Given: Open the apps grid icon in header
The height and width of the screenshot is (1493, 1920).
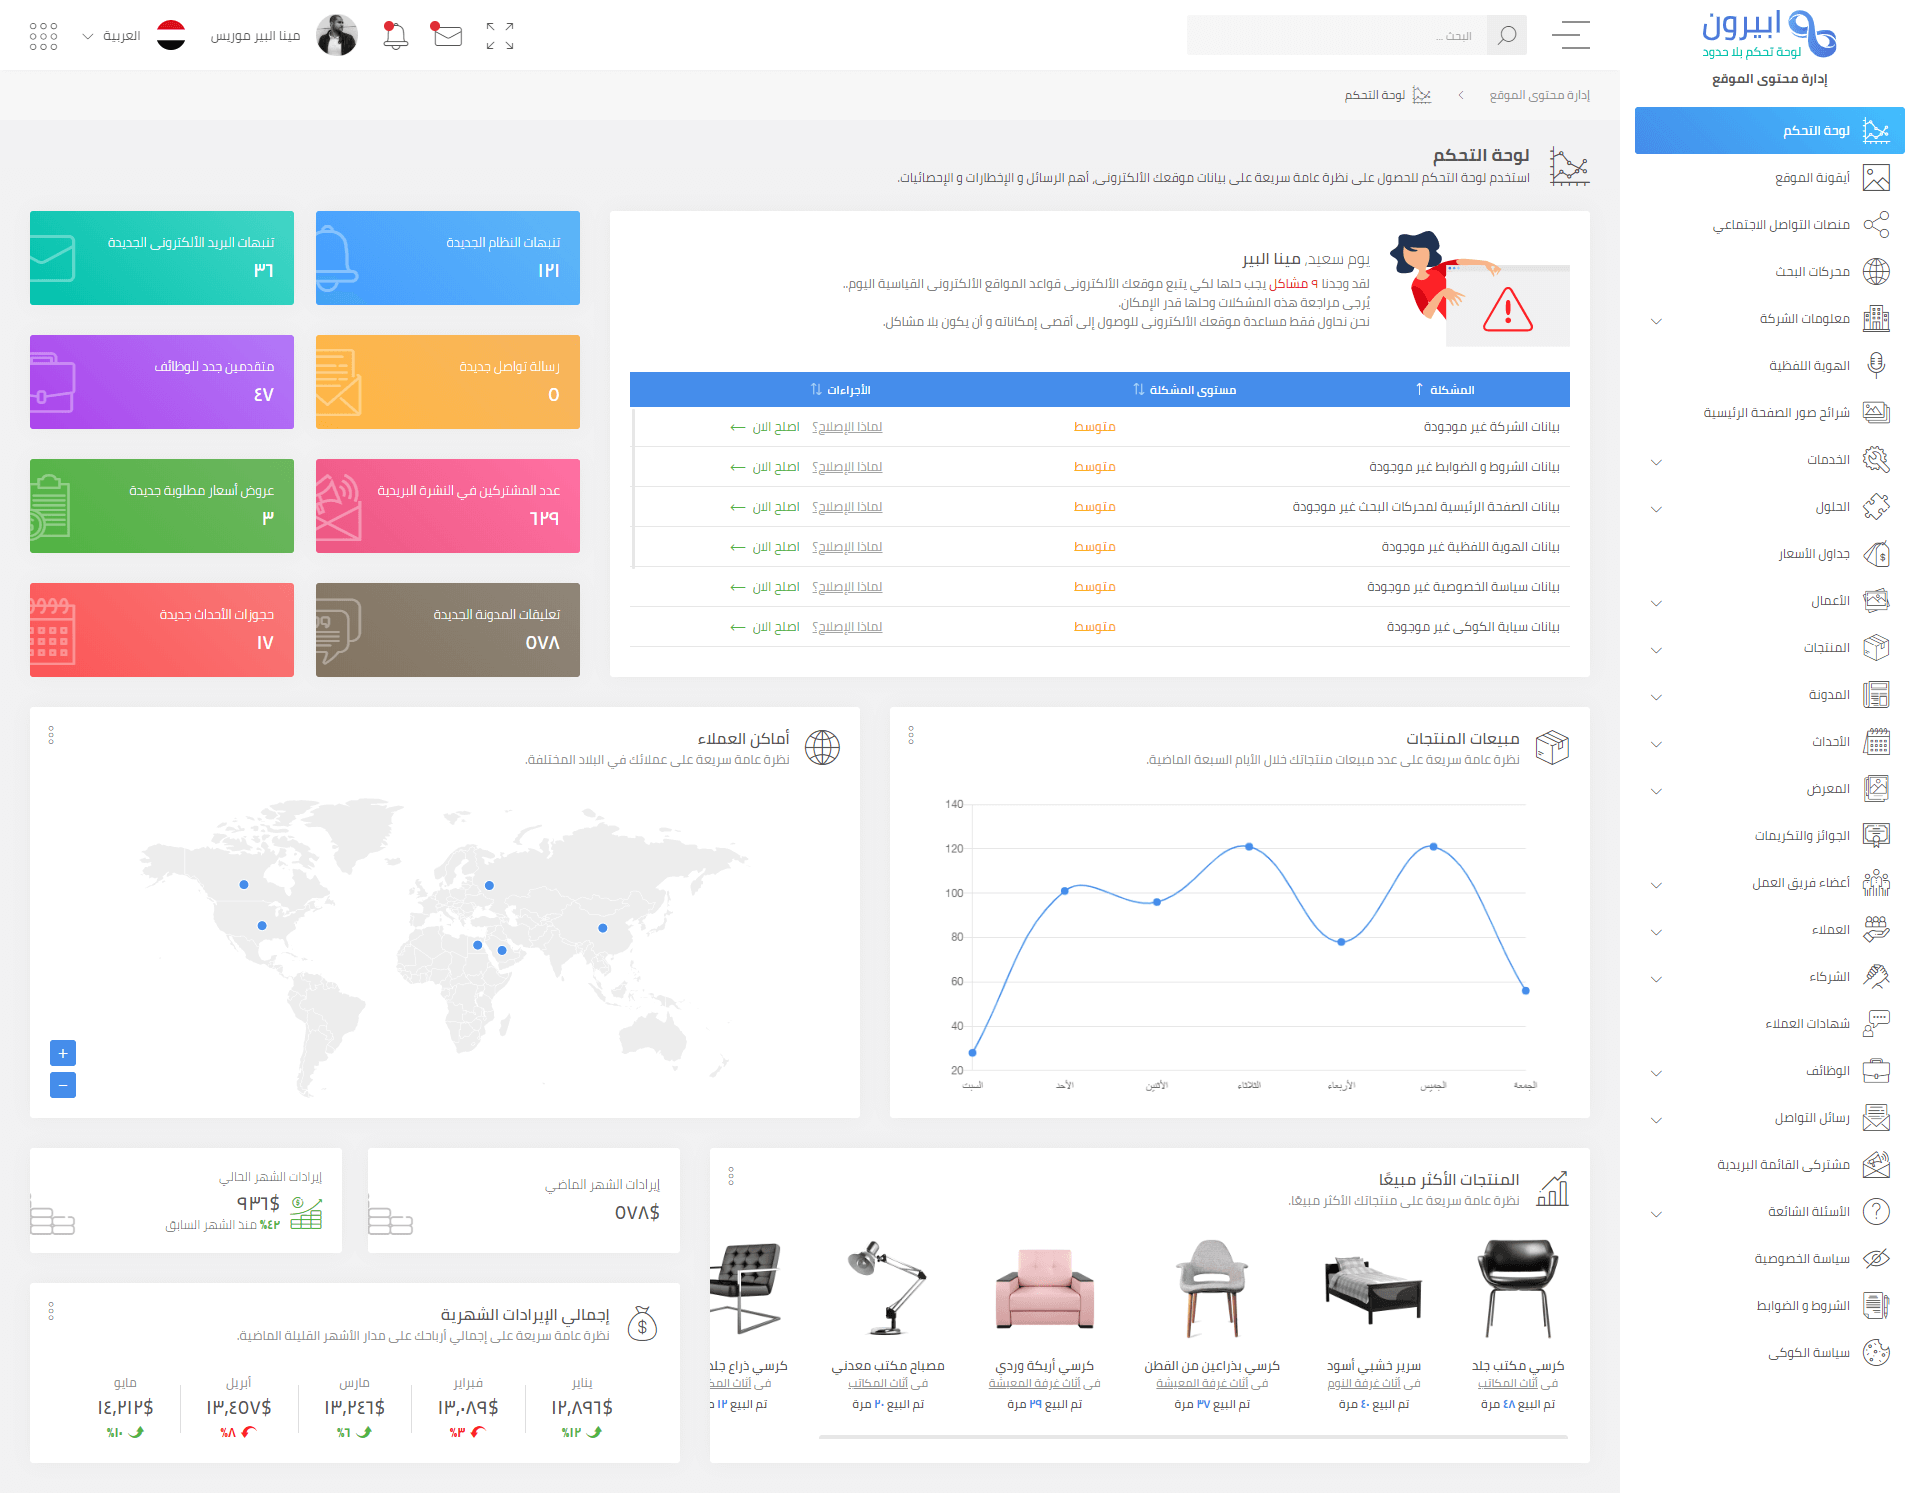Looking at the screenshot, I should pos(43,36).
